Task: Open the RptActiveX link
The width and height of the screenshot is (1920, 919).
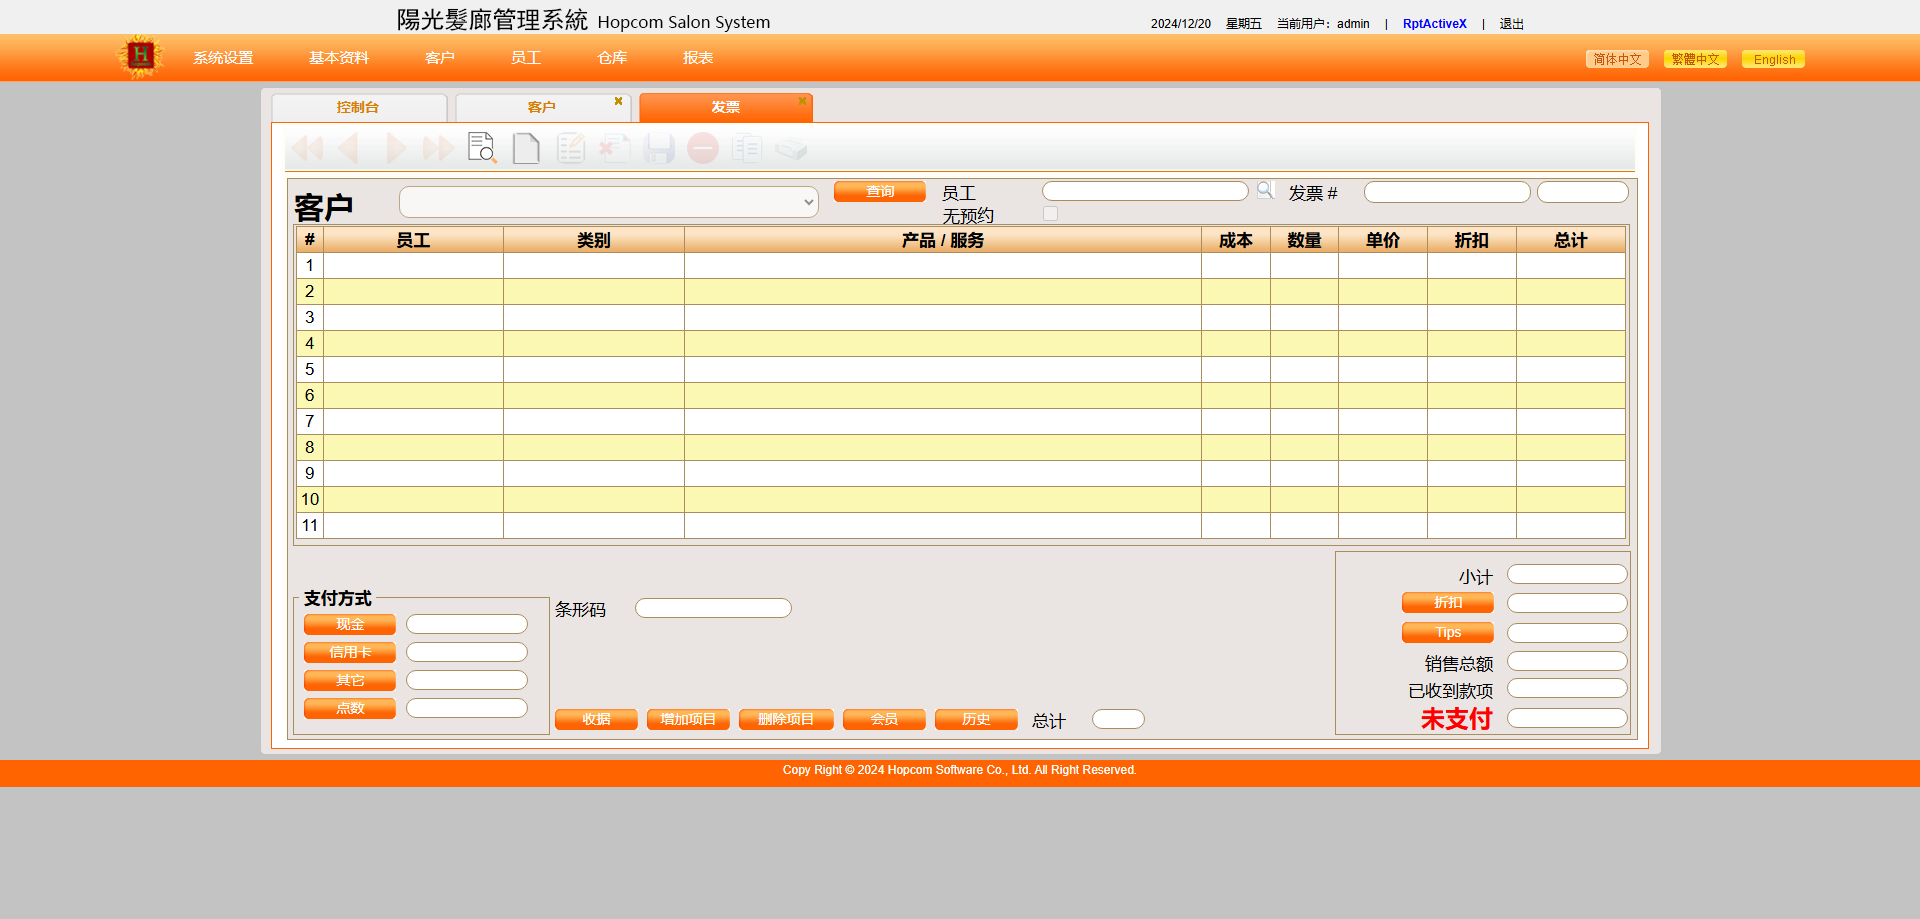Action: click(1434, 24)
